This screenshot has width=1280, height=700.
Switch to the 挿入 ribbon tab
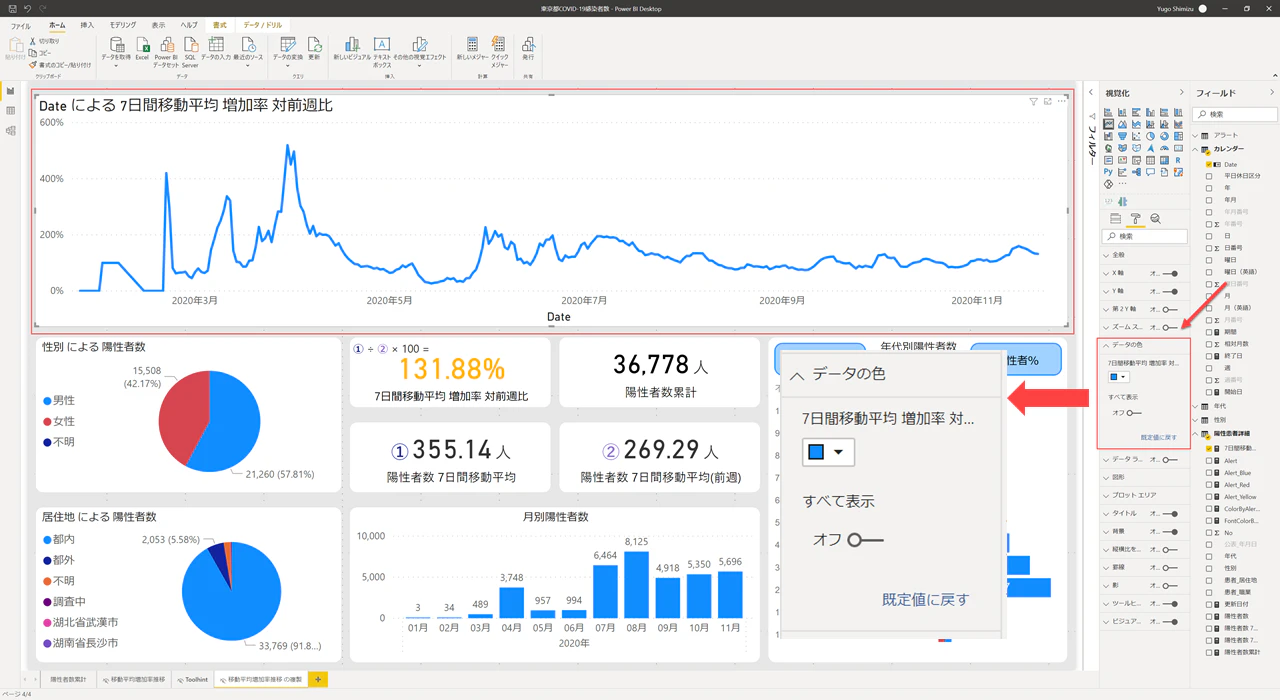(x=87, y=25)
